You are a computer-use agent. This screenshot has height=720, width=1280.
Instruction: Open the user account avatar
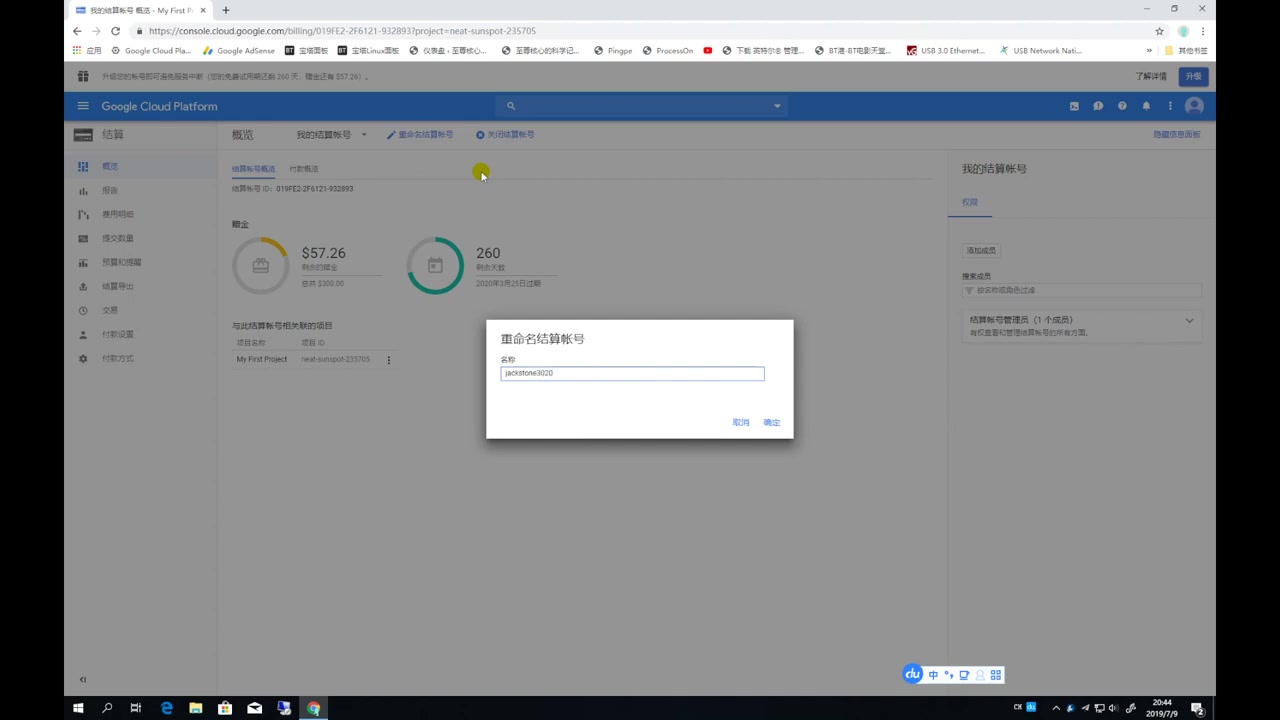click(1194, 106)
